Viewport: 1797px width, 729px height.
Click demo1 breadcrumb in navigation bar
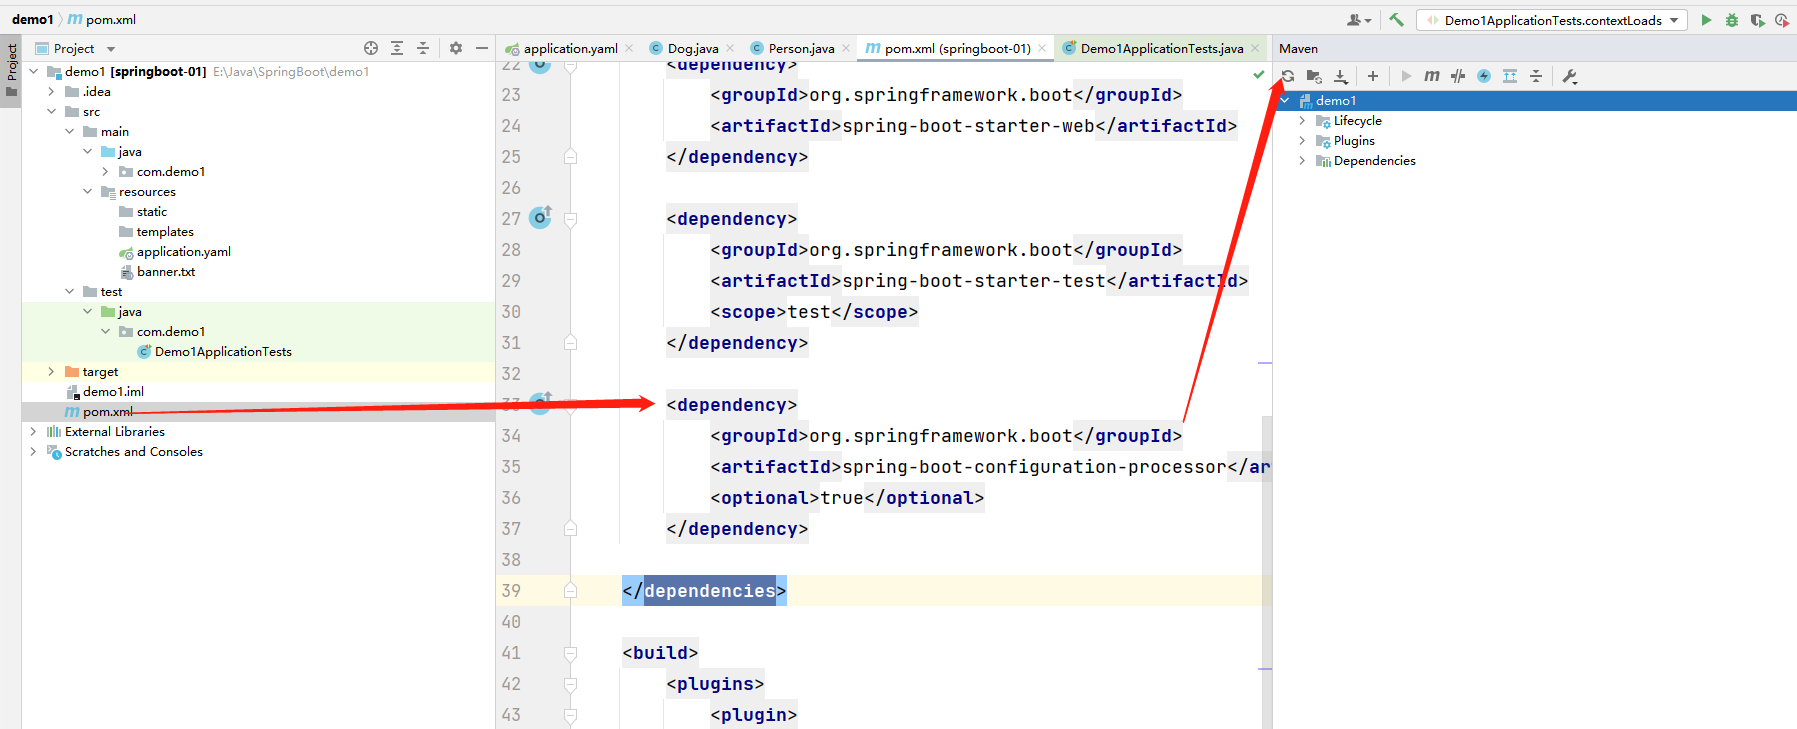33,19
